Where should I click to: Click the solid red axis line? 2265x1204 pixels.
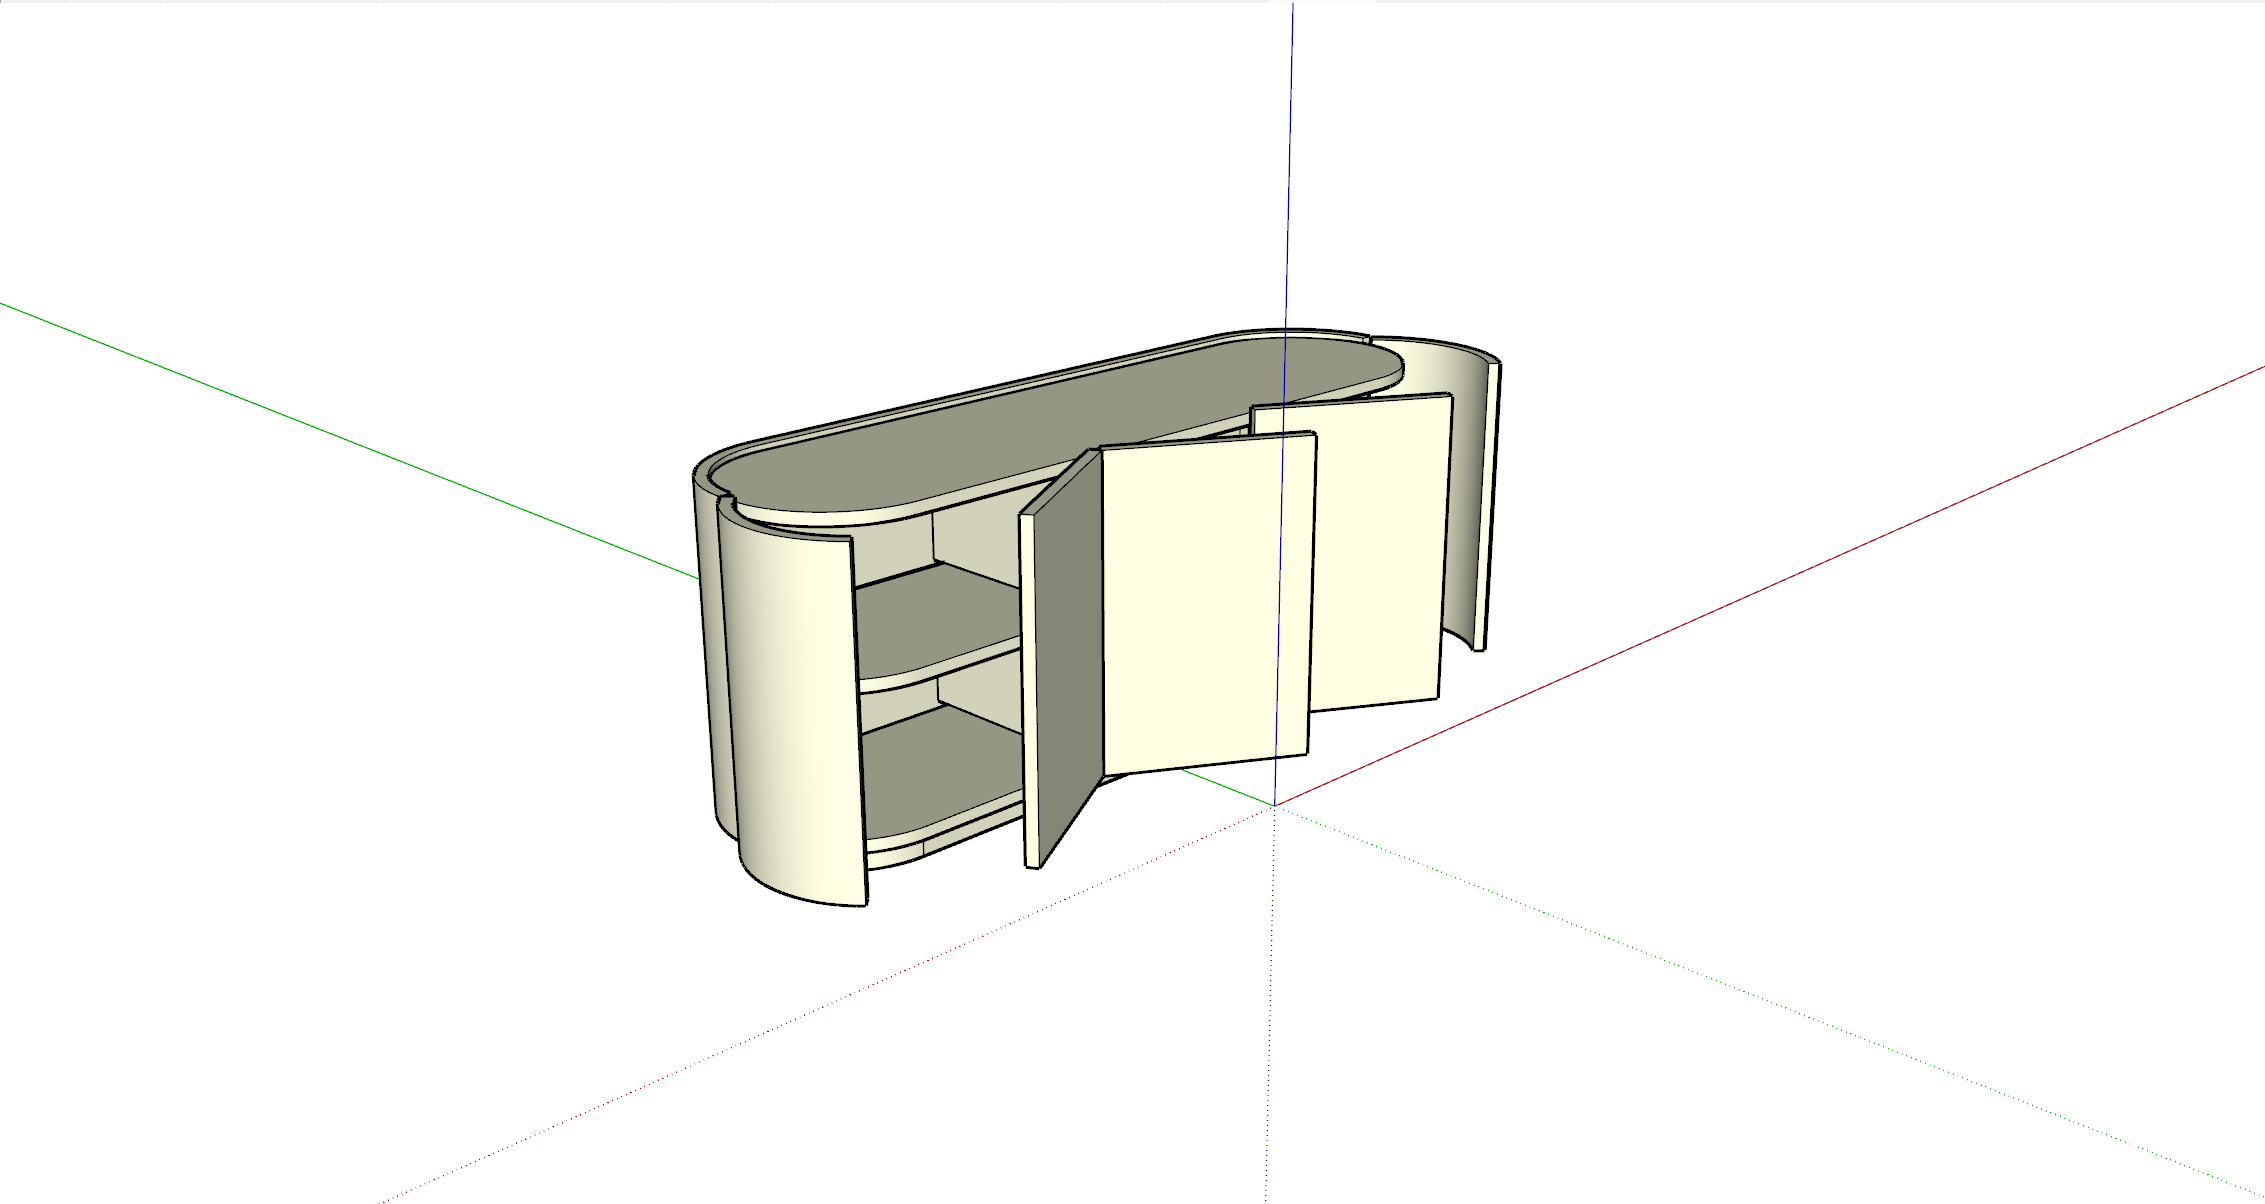click(1800, 571)
